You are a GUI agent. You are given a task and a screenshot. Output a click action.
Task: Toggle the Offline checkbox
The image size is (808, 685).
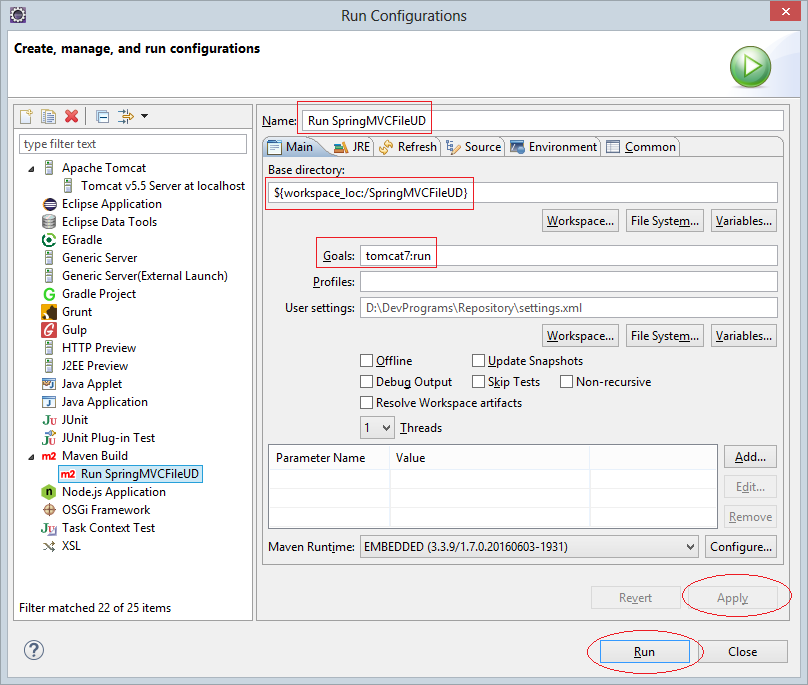tap(366, 360)
